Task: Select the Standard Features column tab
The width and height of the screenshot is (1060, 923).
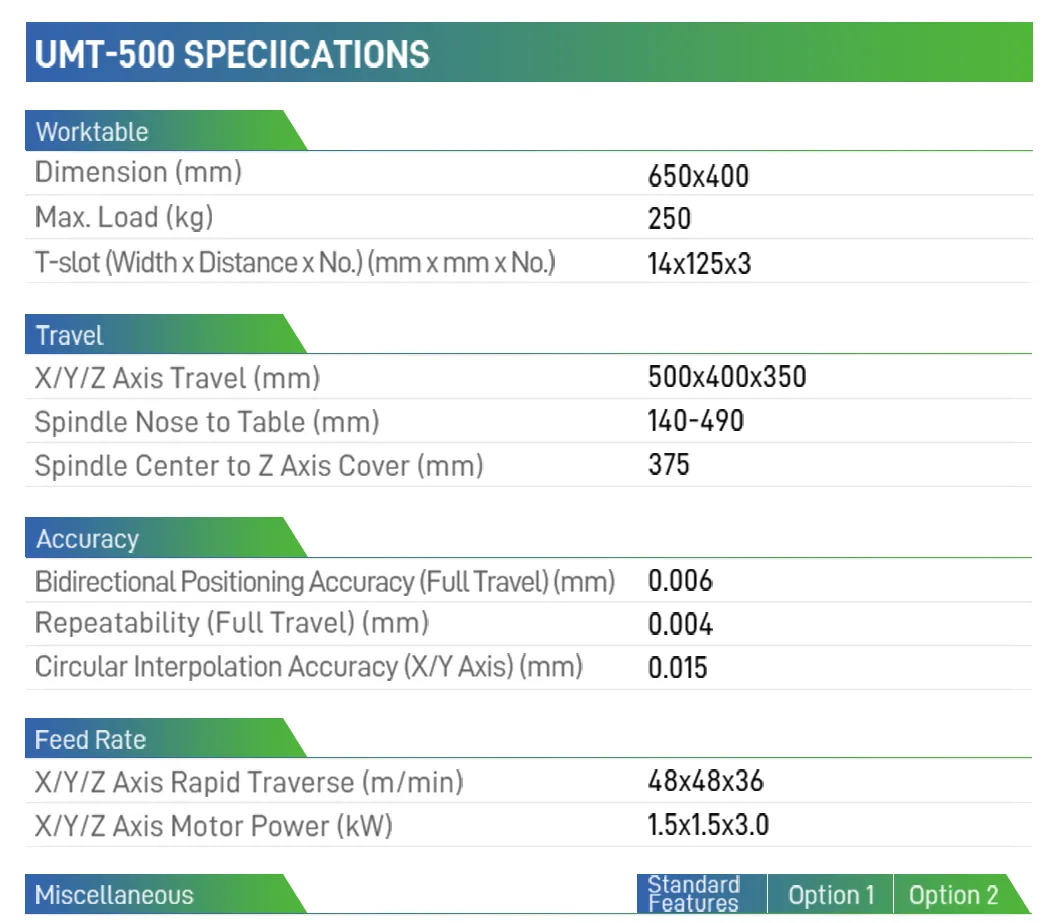Action: [694, 894]
